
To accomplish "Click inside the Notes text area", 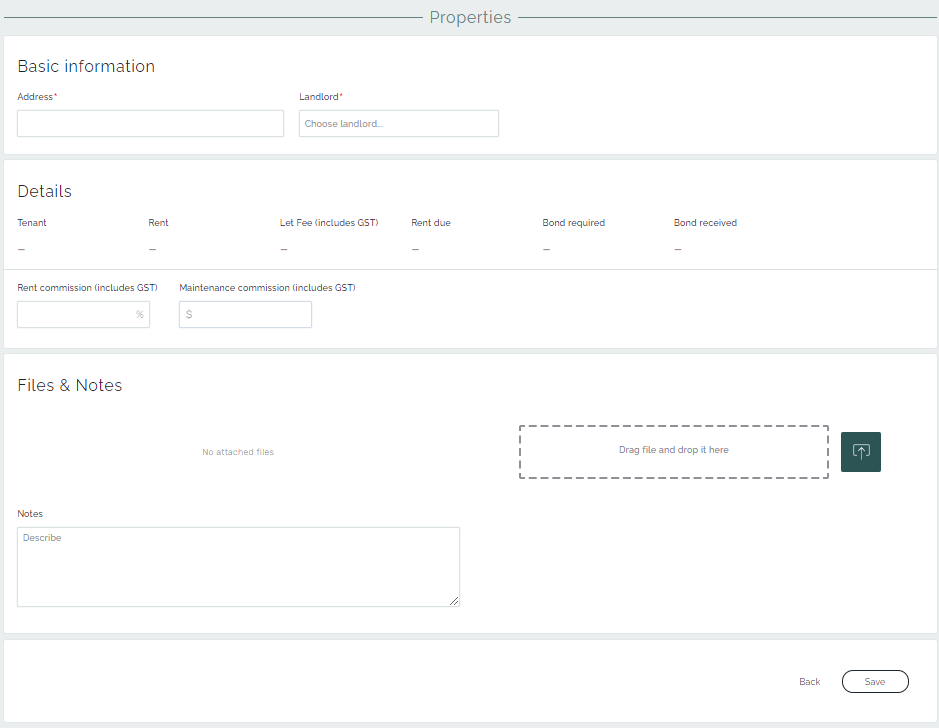I will 238,567.
